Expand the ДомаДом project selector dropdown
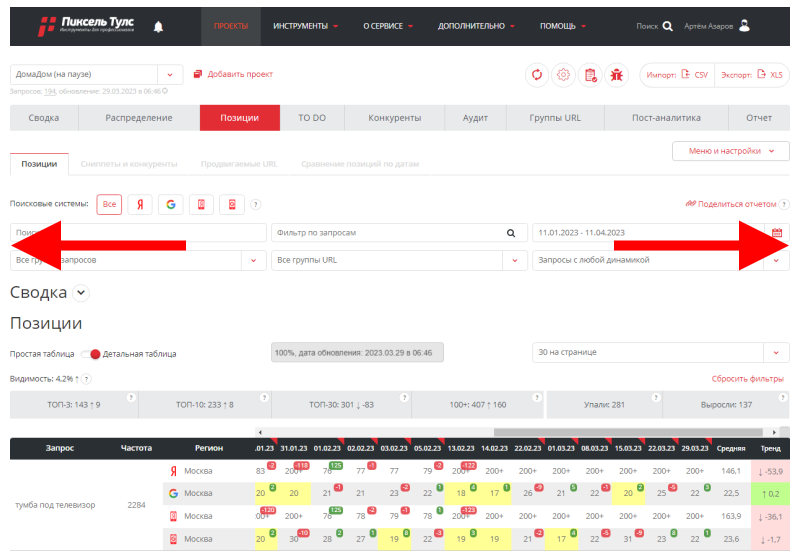 tap(170, 74)
